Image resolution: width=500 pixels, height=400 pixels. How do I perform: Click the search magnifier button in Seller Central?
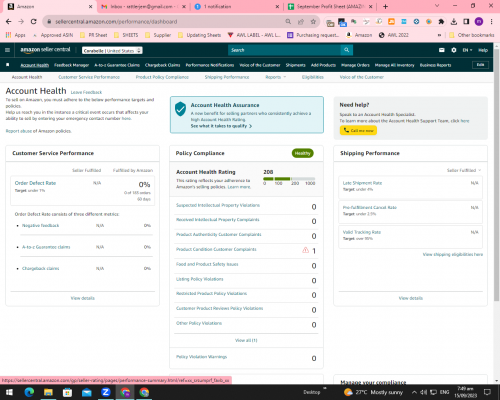coord(347,50)
